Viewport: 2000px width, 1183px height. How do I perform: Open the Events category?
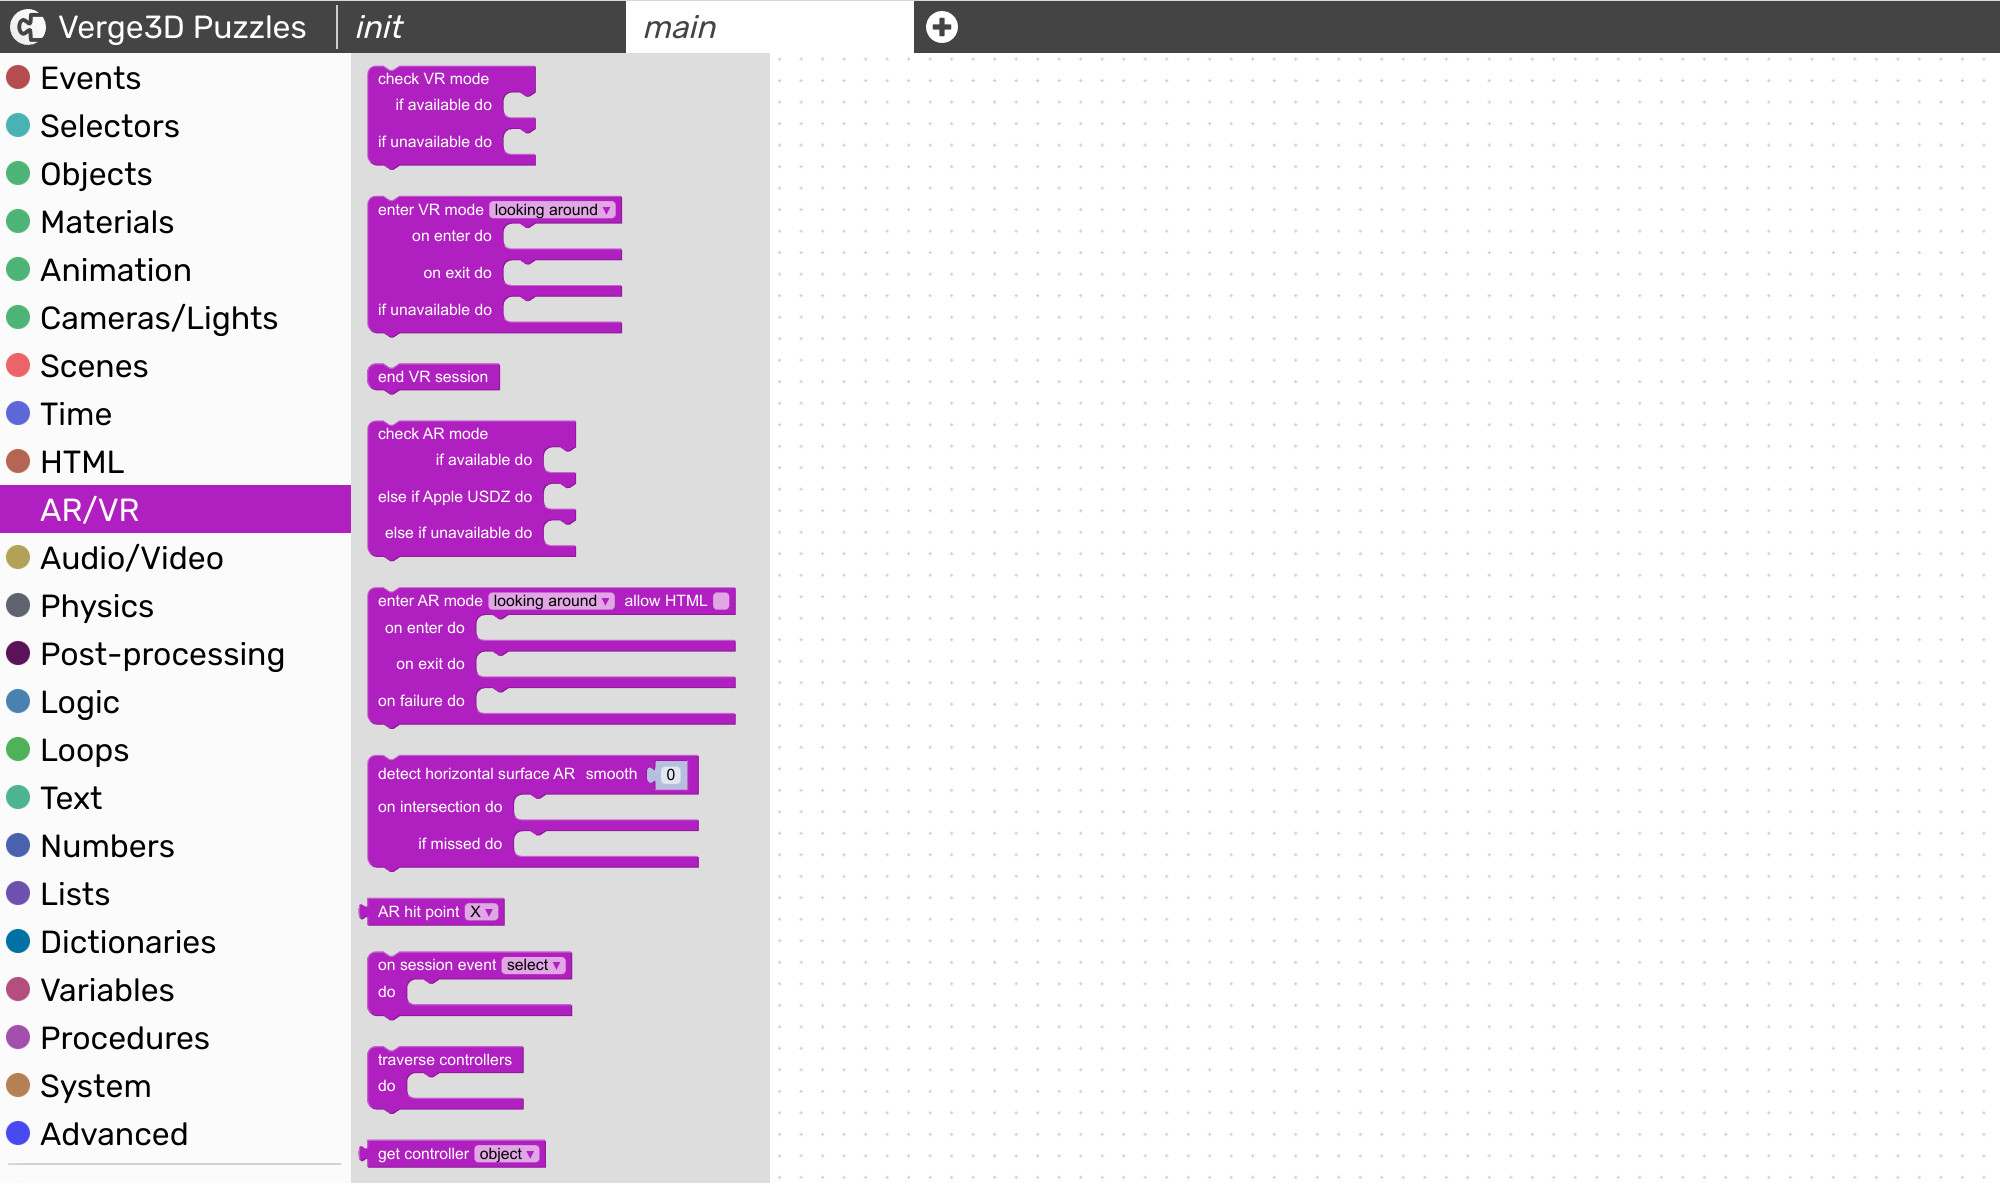[175, 78]
